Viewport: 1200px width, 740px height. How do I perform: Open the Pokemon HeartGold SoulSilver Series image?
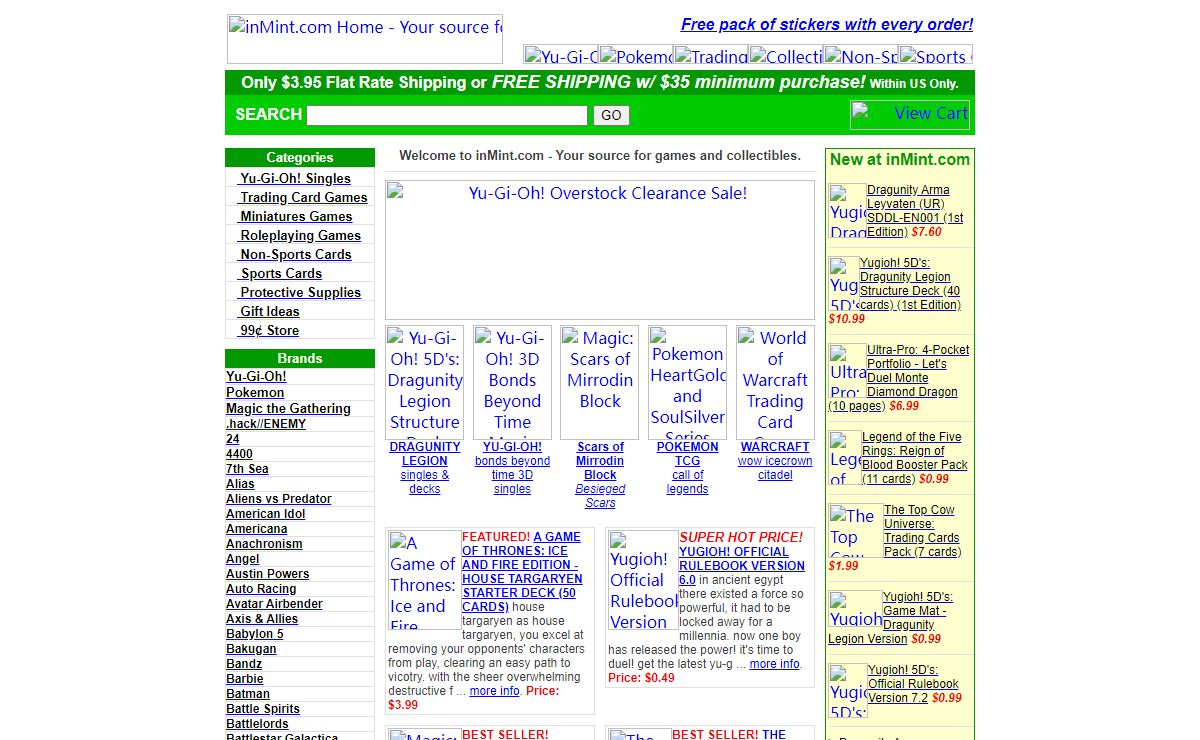tap(687, 382)
